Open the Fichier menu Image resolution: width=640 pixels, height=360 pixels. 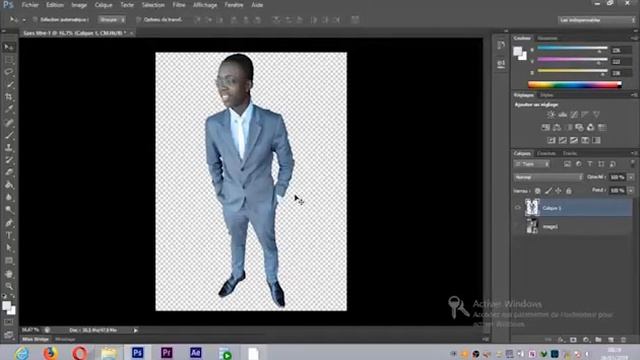click(x=30, y=5)
